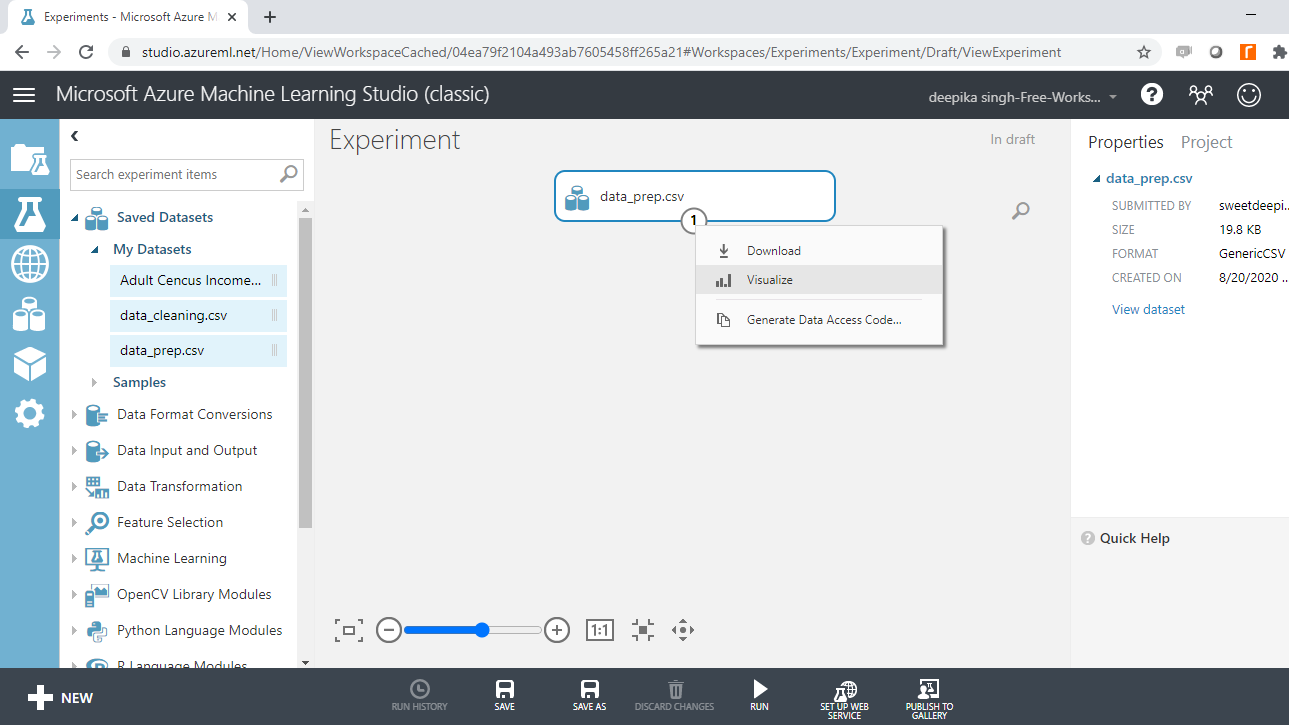Click the zoom out minus button

(389, 630)
